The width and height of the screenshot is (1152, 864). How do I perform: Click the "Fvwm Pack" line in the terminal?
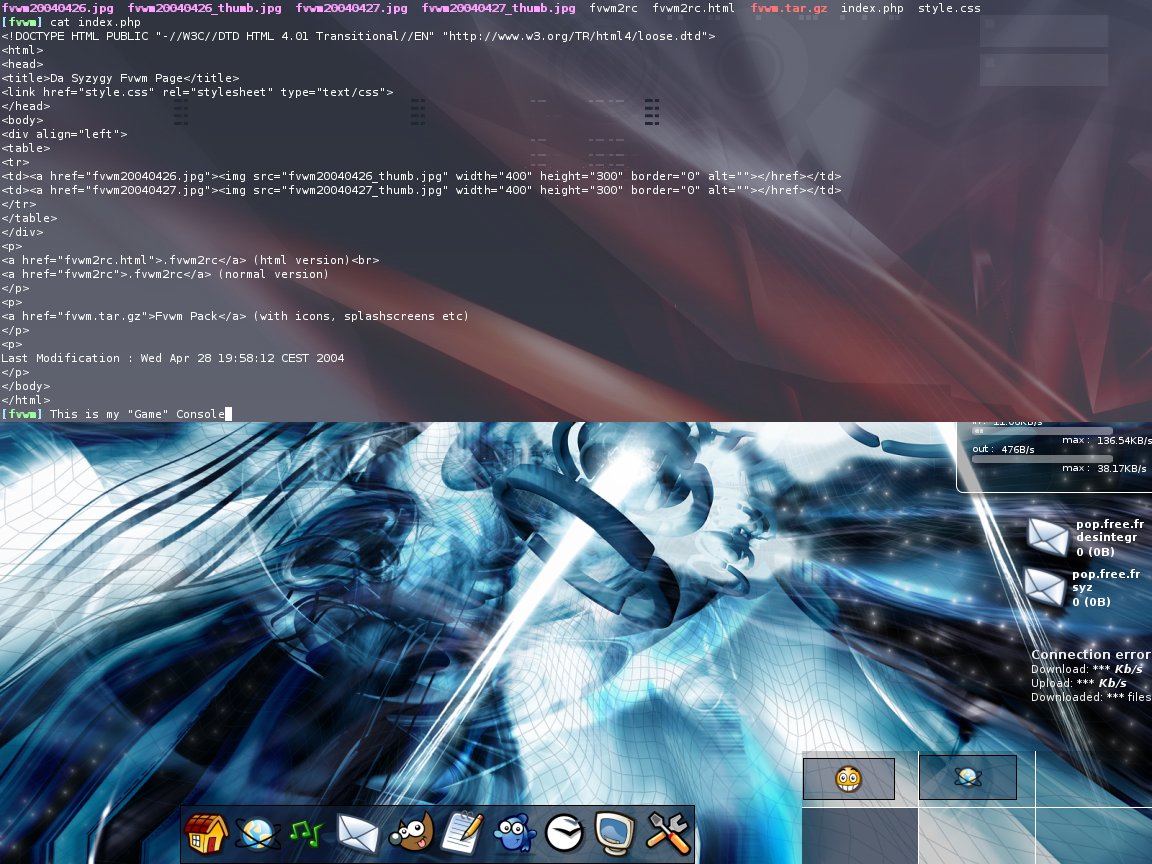coord(235,316)
